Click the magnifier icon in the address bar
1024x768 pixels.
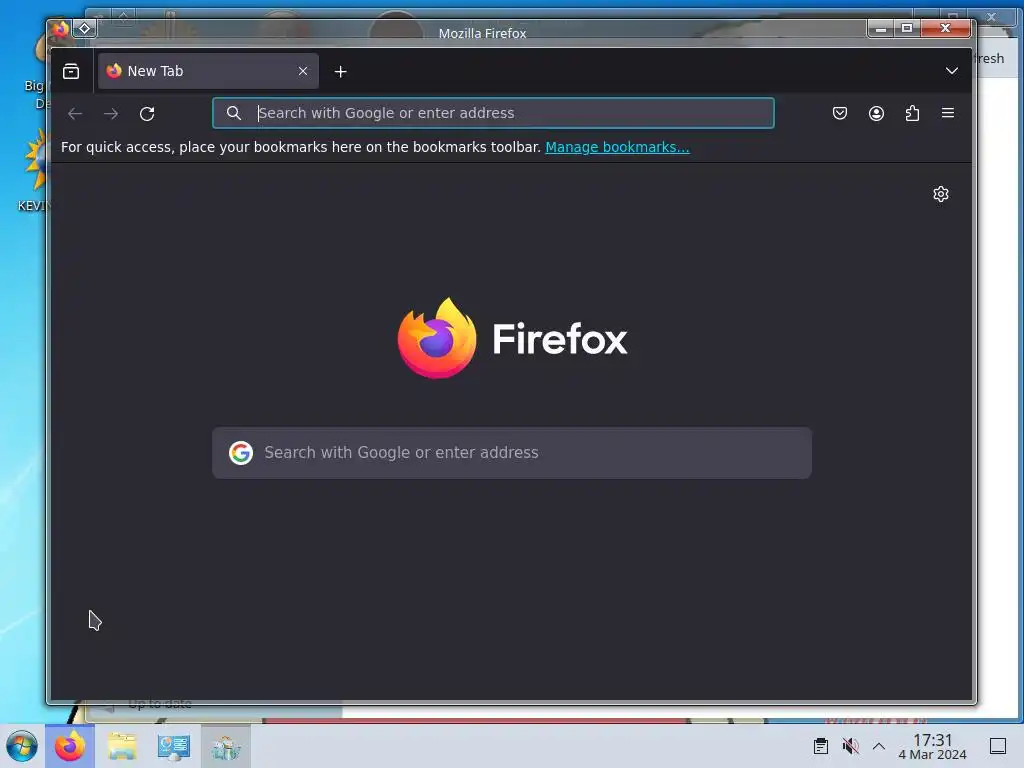[233, 113]
